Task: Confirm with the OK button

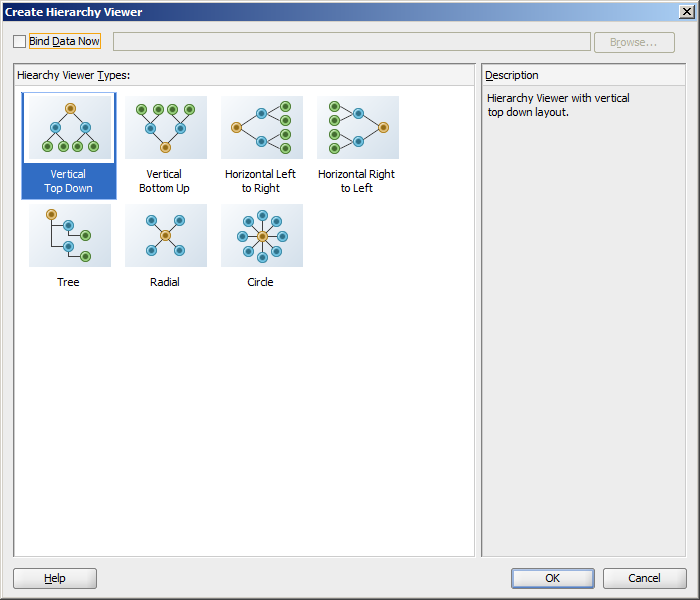Action: [553, 579]
